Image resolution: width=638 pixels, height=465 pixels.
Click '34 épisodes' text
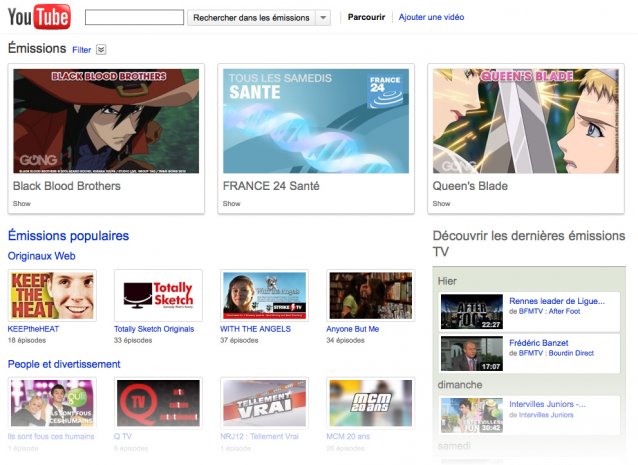pyautogui.click(x=345, y=340)
